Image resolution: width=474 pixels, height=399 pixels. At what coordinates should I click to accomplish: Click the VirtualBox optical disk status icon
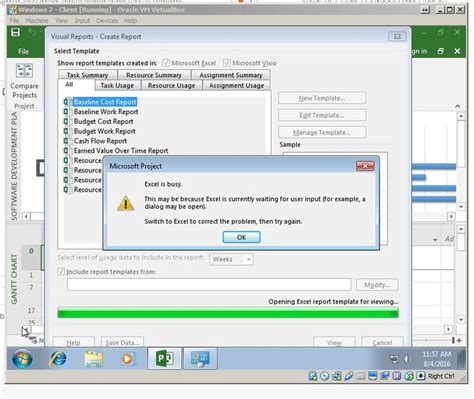(x=324, y=376)
